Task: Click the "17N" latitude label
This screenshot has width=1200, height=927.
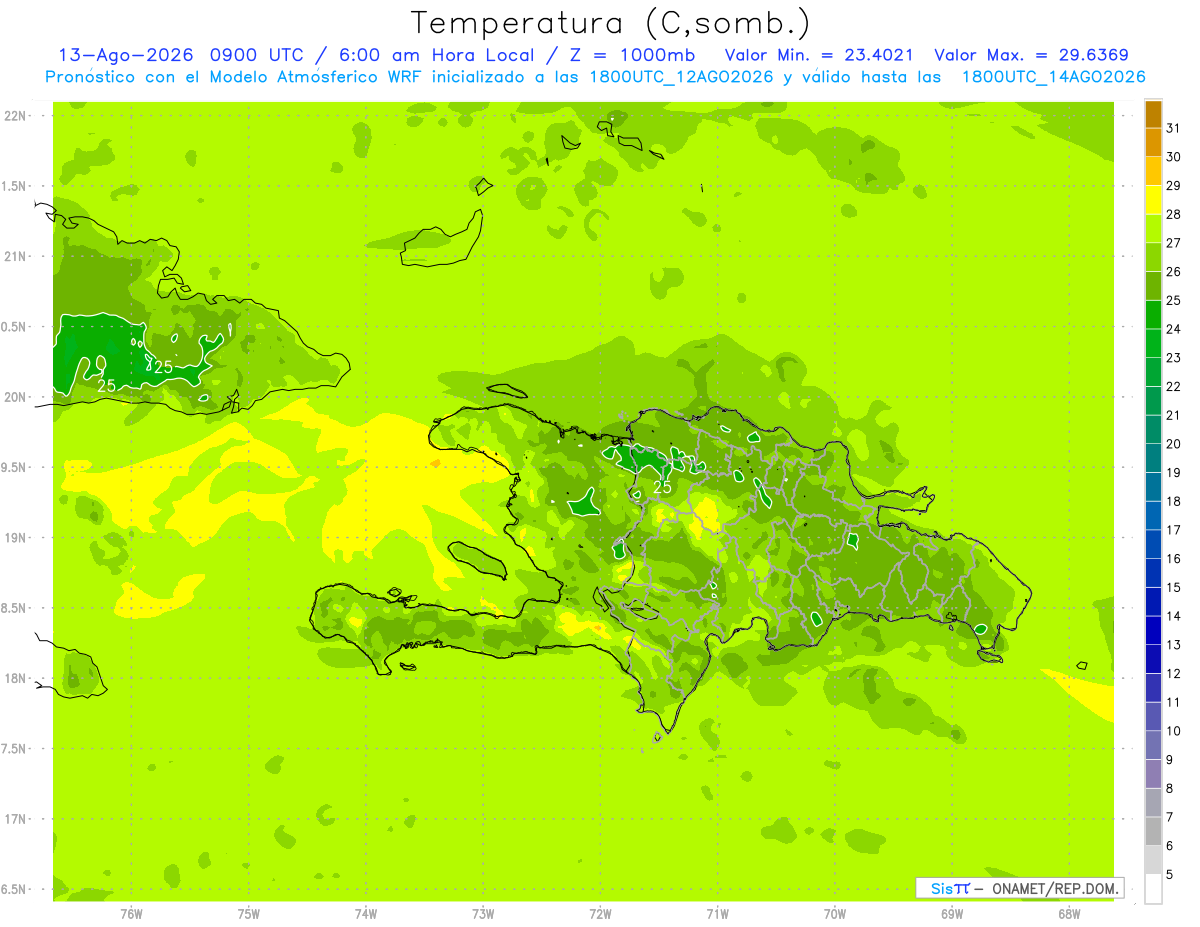Action: click(x=15, y=819)
